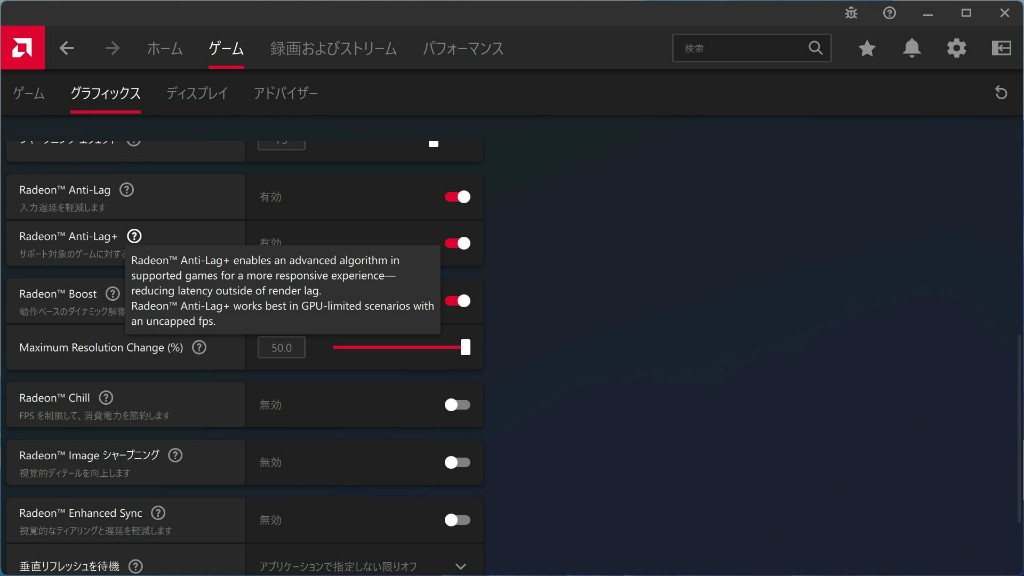Go back with the left arrow
The image size is (1024, 576).
tap(67, 48)
